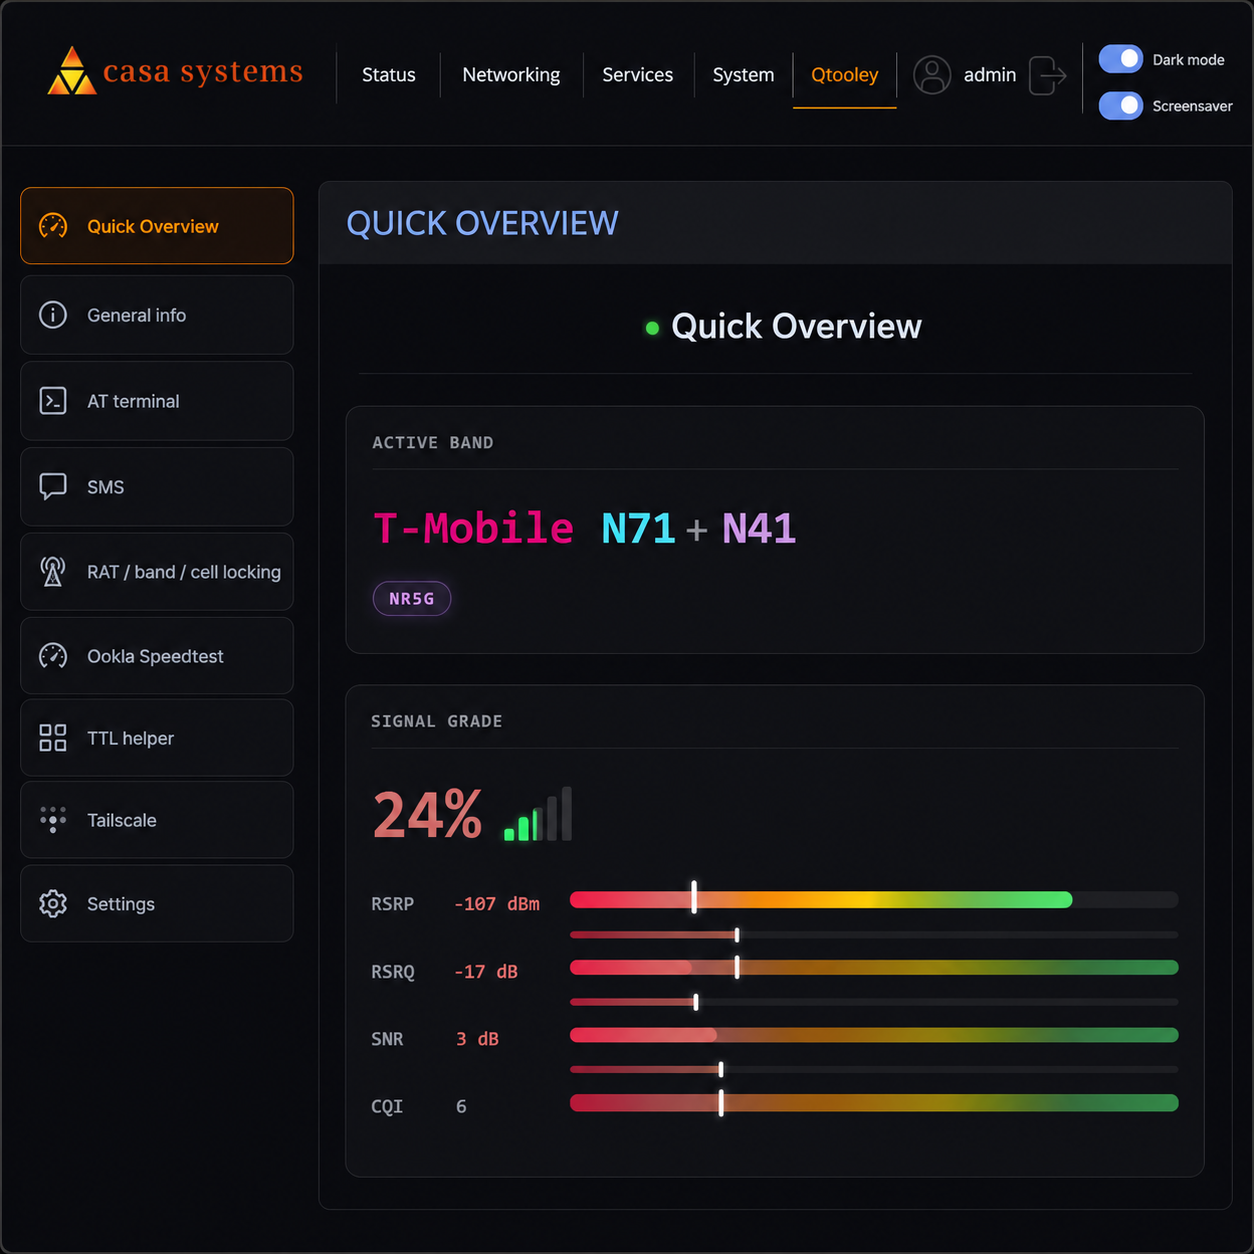
Task: Click the SMS speech bubble icon
Action: pos(53,487)
